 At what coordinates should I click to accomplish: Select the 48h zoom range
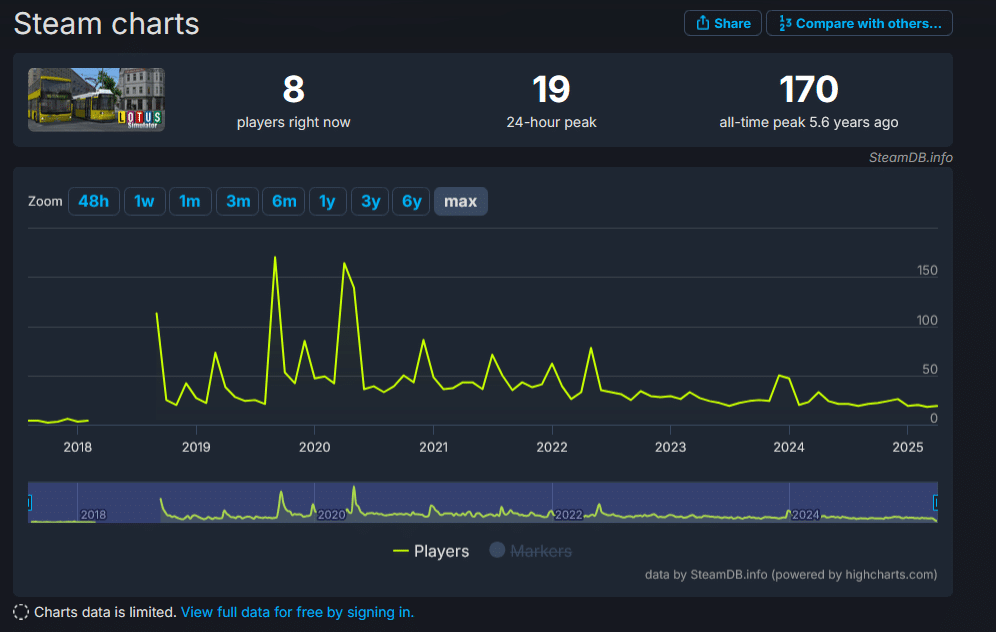click(x=93, y=201)
